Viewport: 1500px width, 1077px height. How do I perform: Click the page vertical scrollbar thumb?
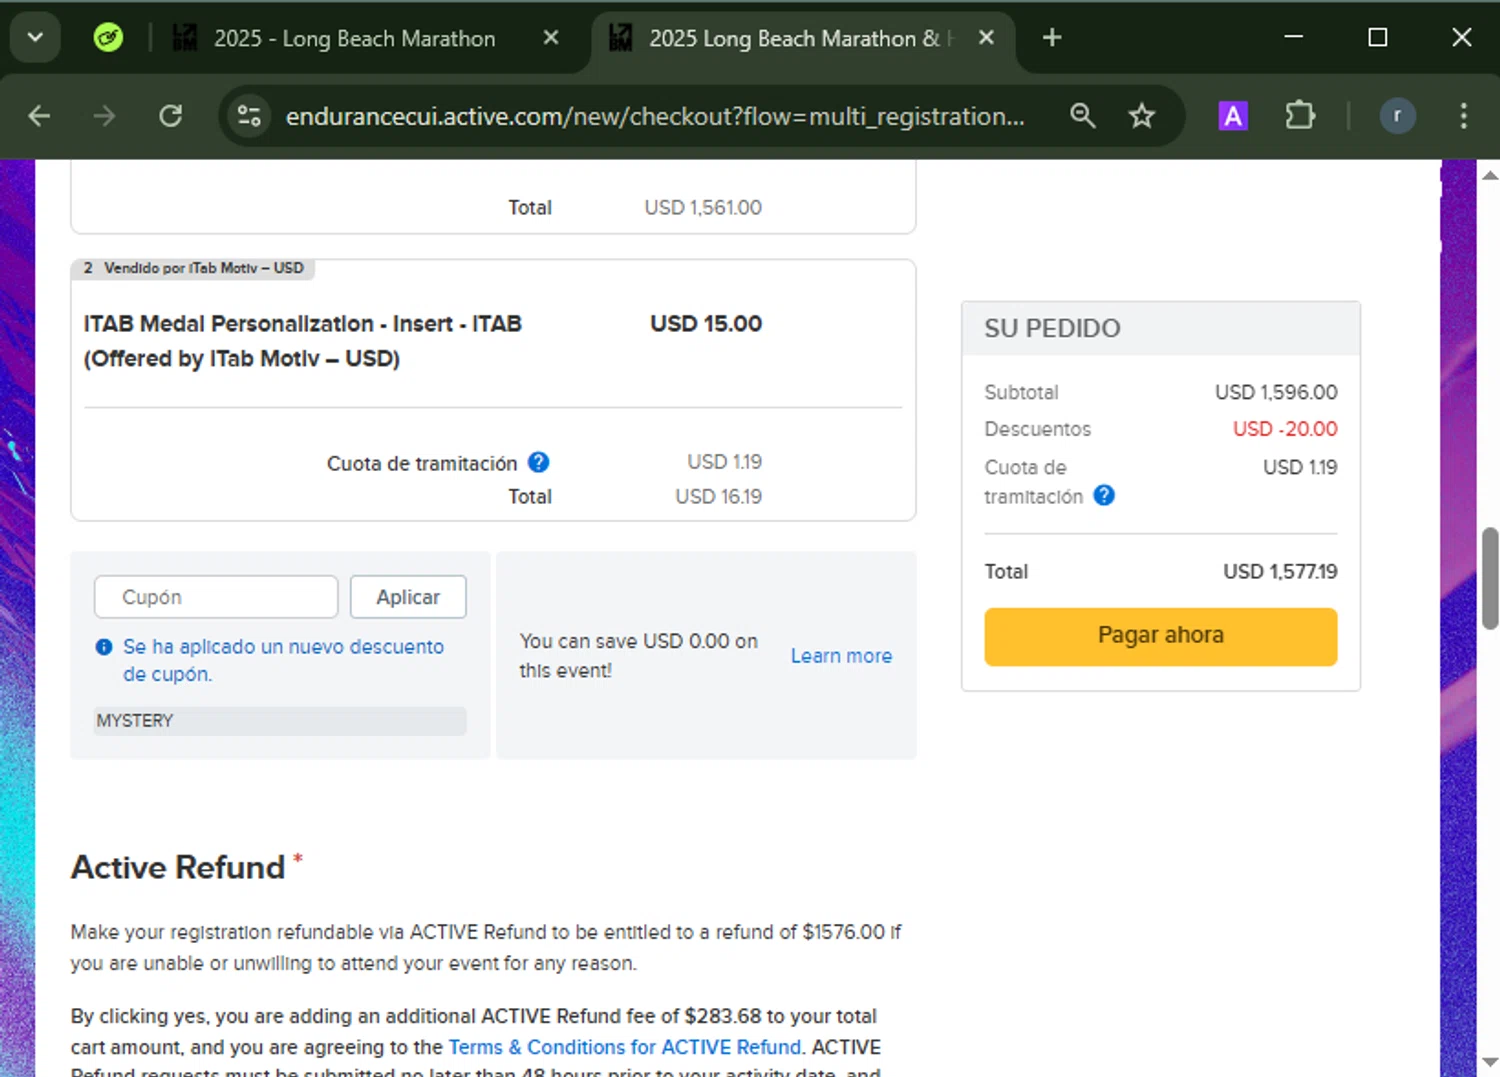(1490, 579)
